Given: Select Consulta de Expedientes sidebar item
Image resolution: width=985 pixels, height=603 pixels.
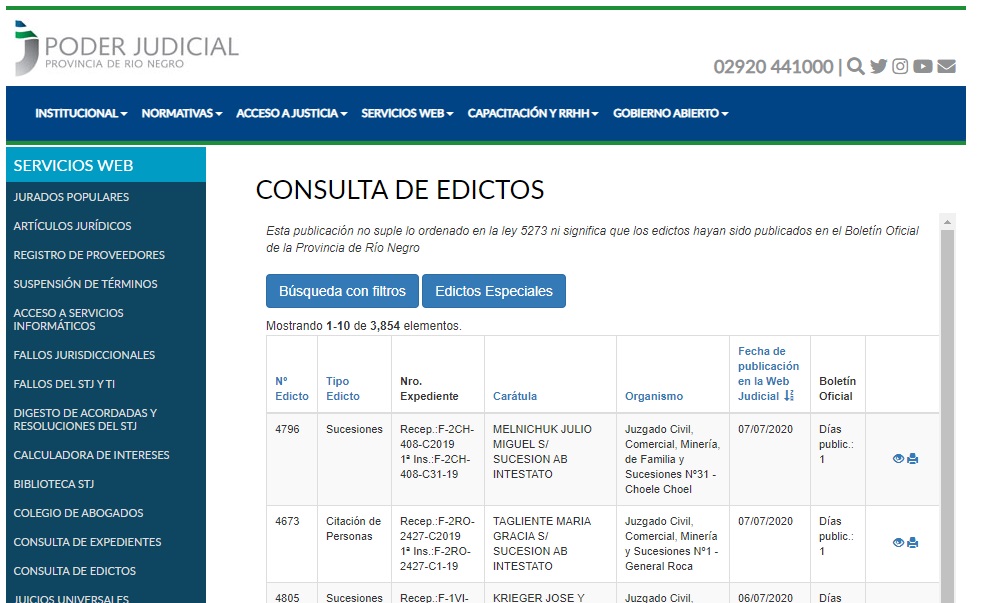Looking at the screenshot, I should tap(87, 542).
